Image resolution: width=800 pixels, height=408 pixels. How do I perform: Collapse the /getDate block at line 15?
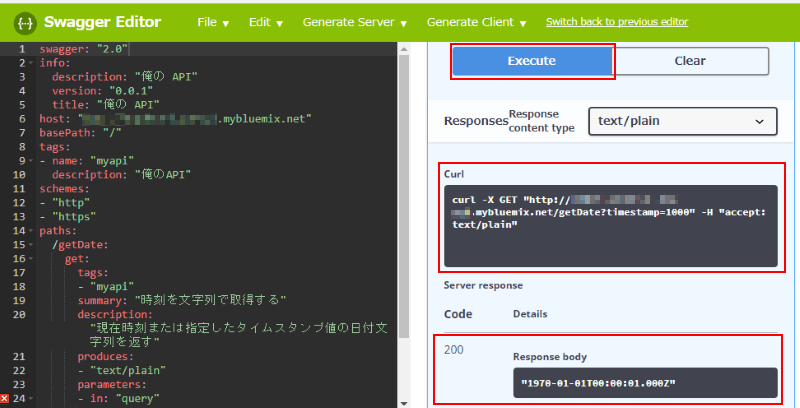(x=31, y=245)
